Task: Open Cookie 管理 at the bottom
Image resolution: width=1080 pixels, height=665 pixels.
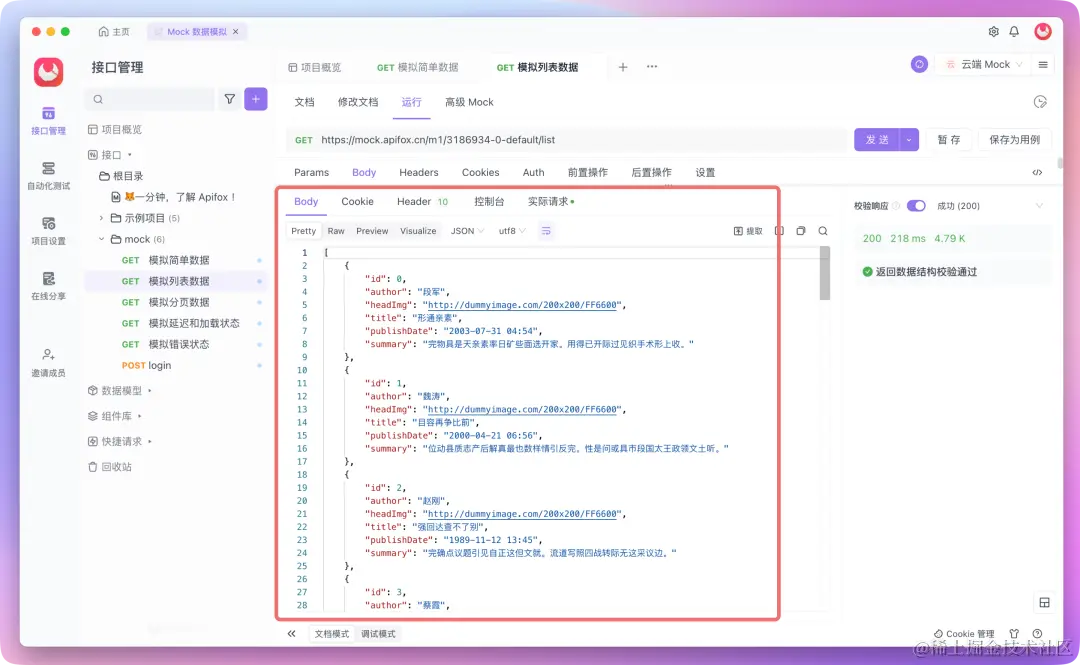Action: tap(964, 633)
